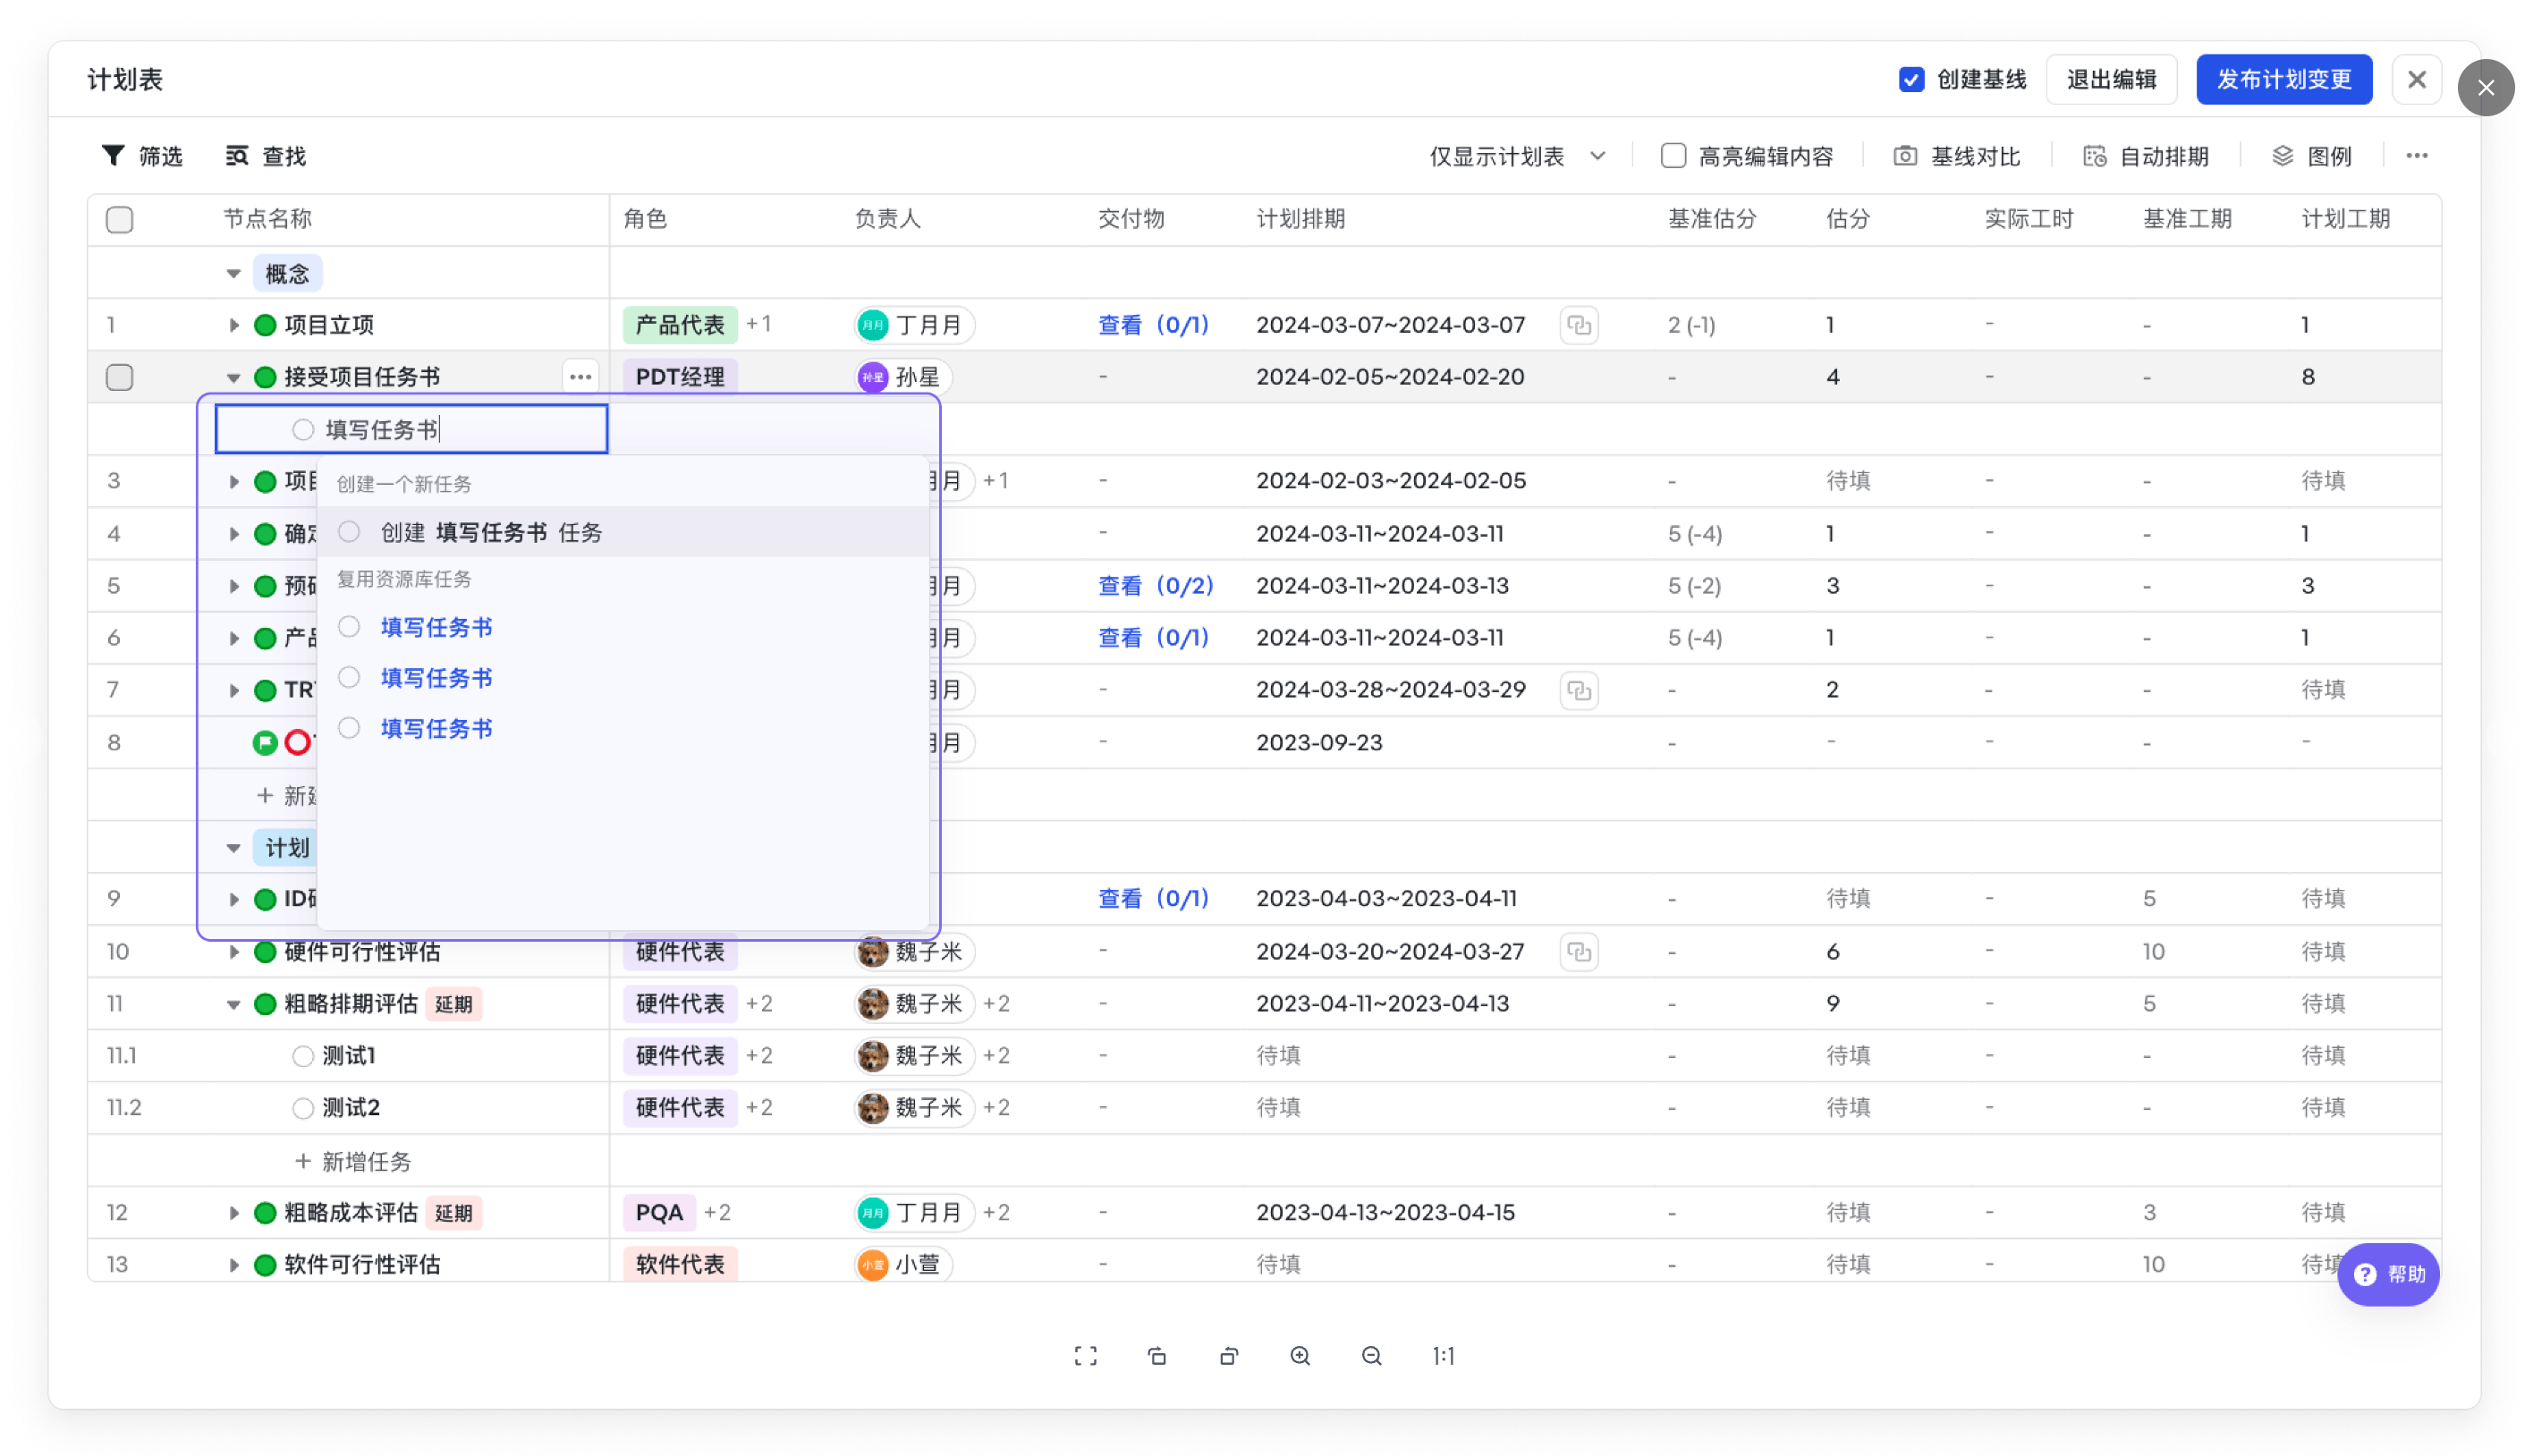Click the green status dot of 项目立项

tap(265, 325)
